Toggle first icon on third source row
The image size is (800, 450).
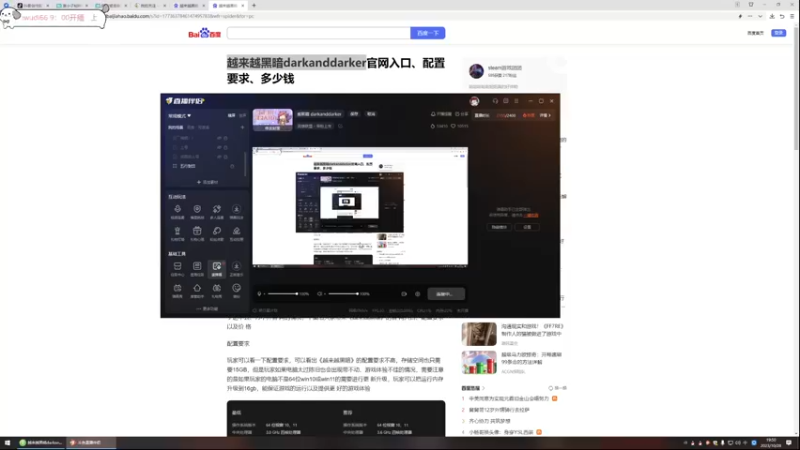(219, 157)
